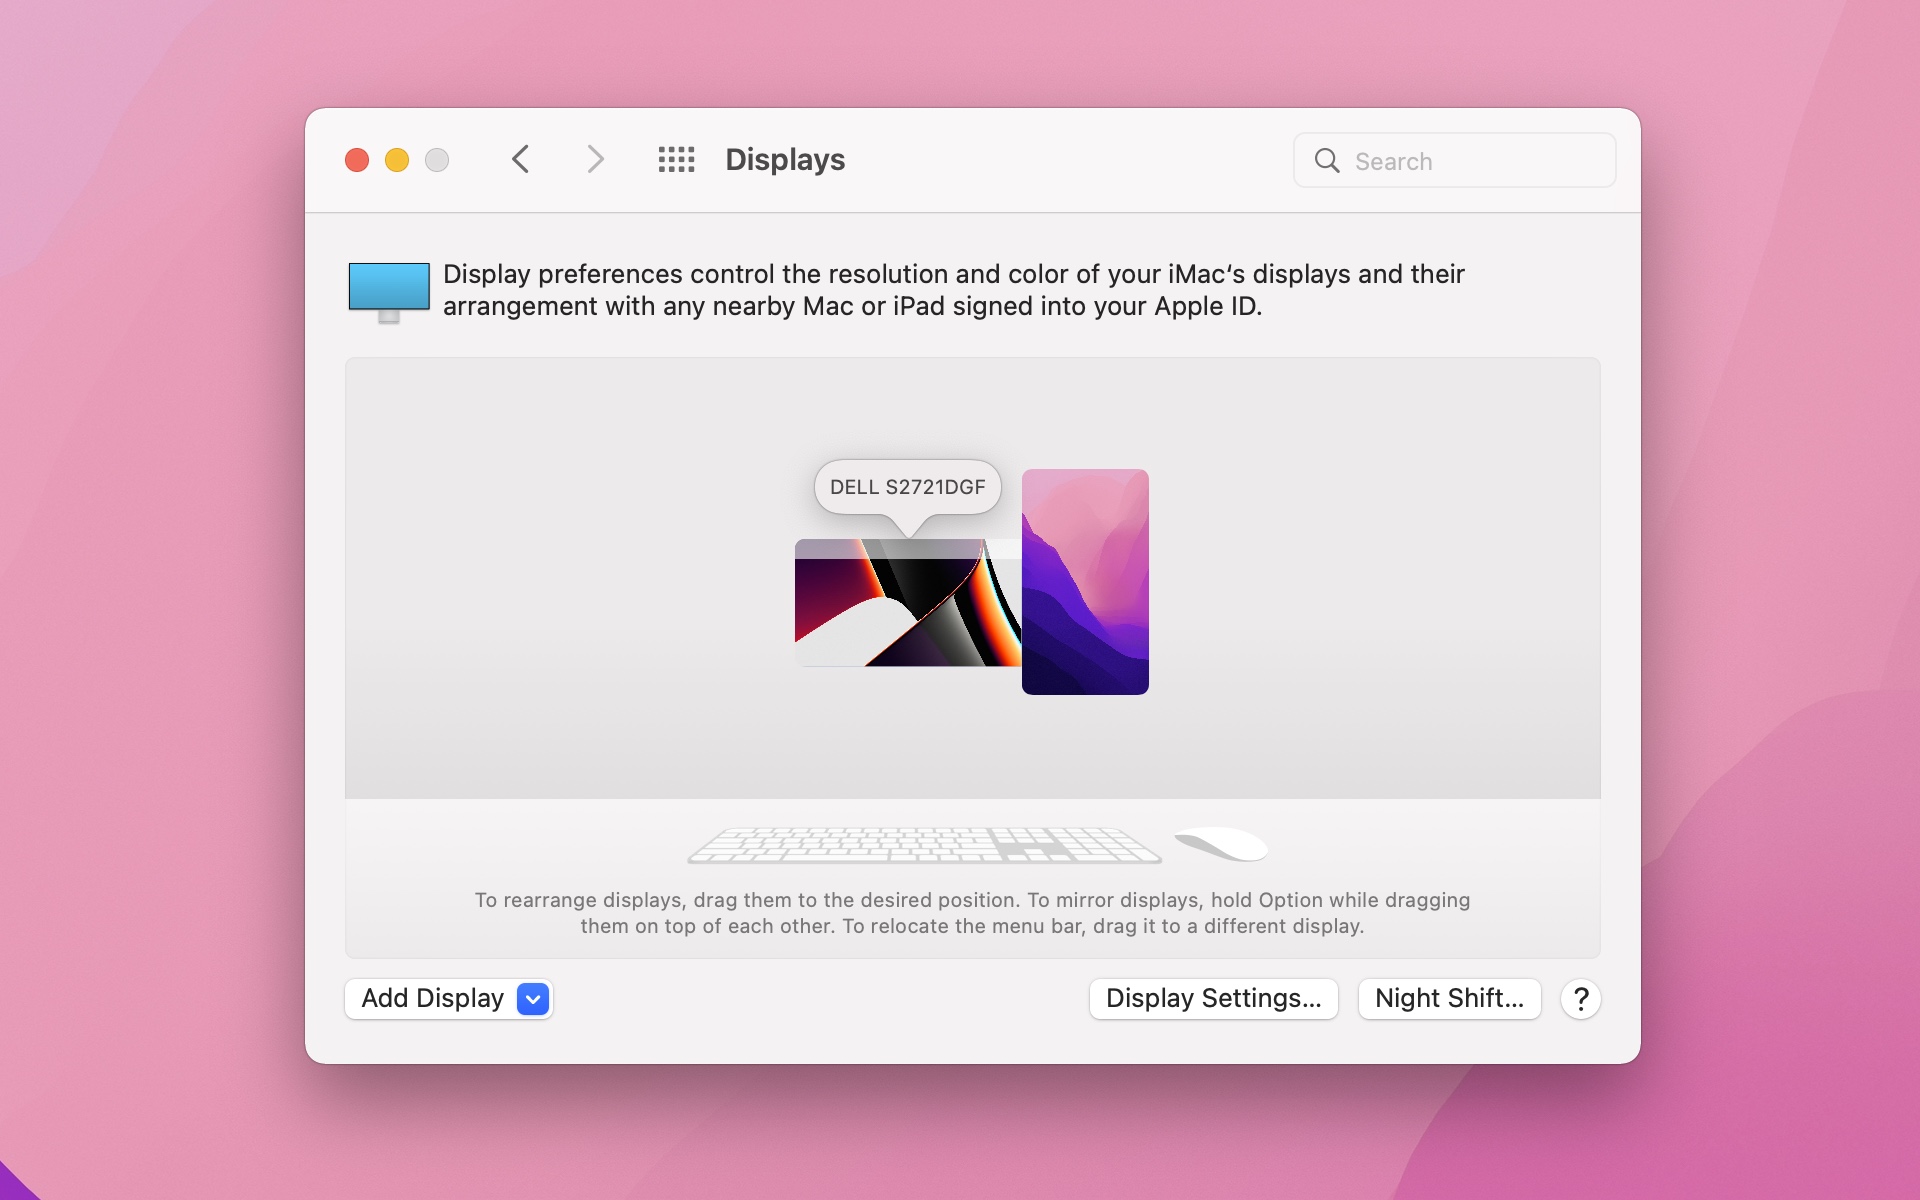The width and height of the screenshot is (1920, 1200).
Task: Open the Add Display dropdown chevron
Action: coord(532,999)
